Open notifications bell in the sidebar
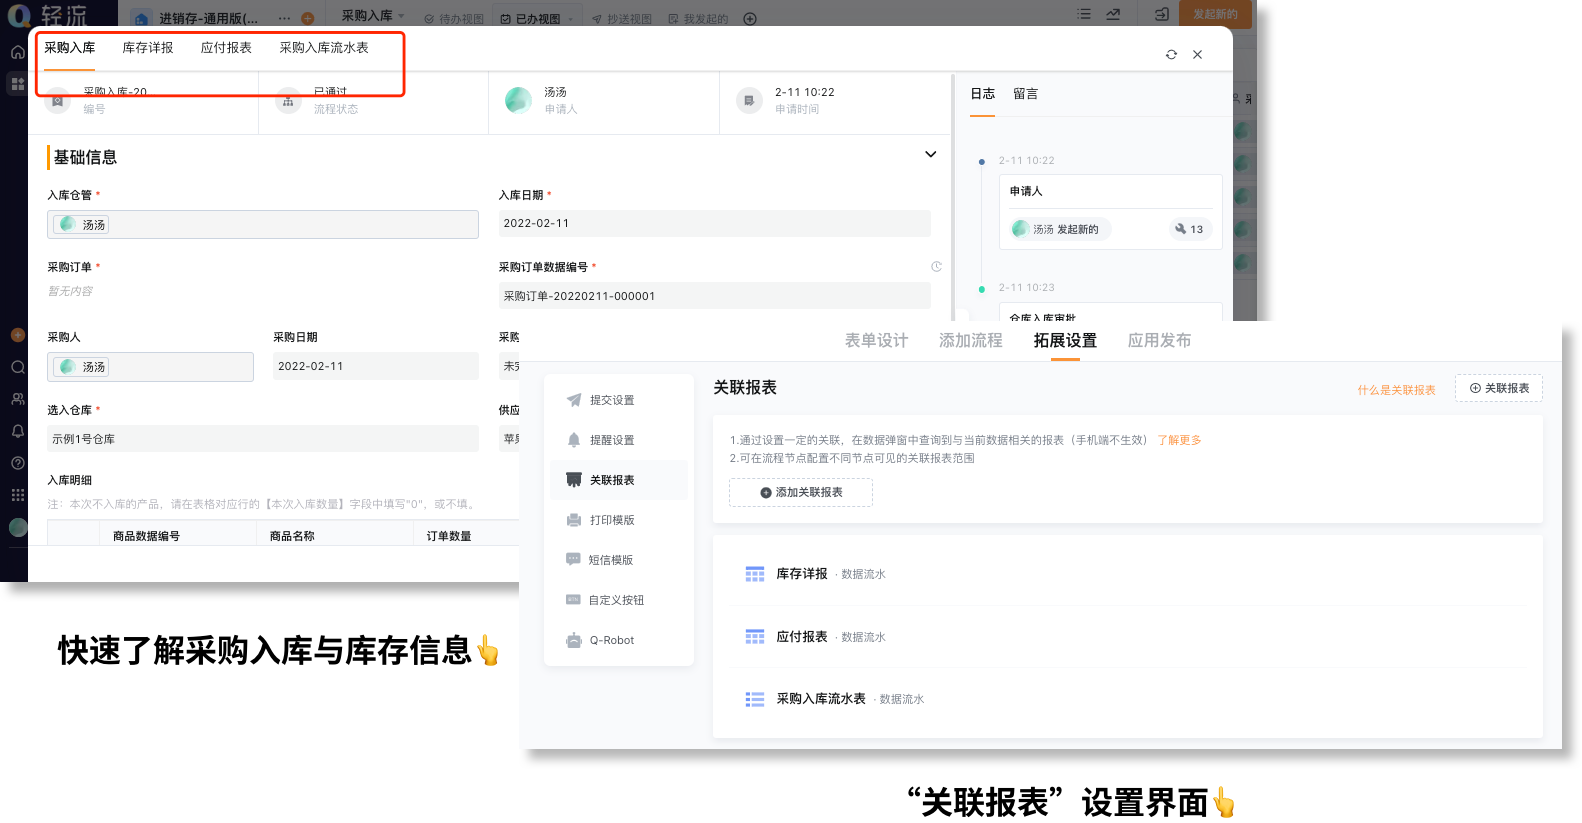 click(18, 431)
